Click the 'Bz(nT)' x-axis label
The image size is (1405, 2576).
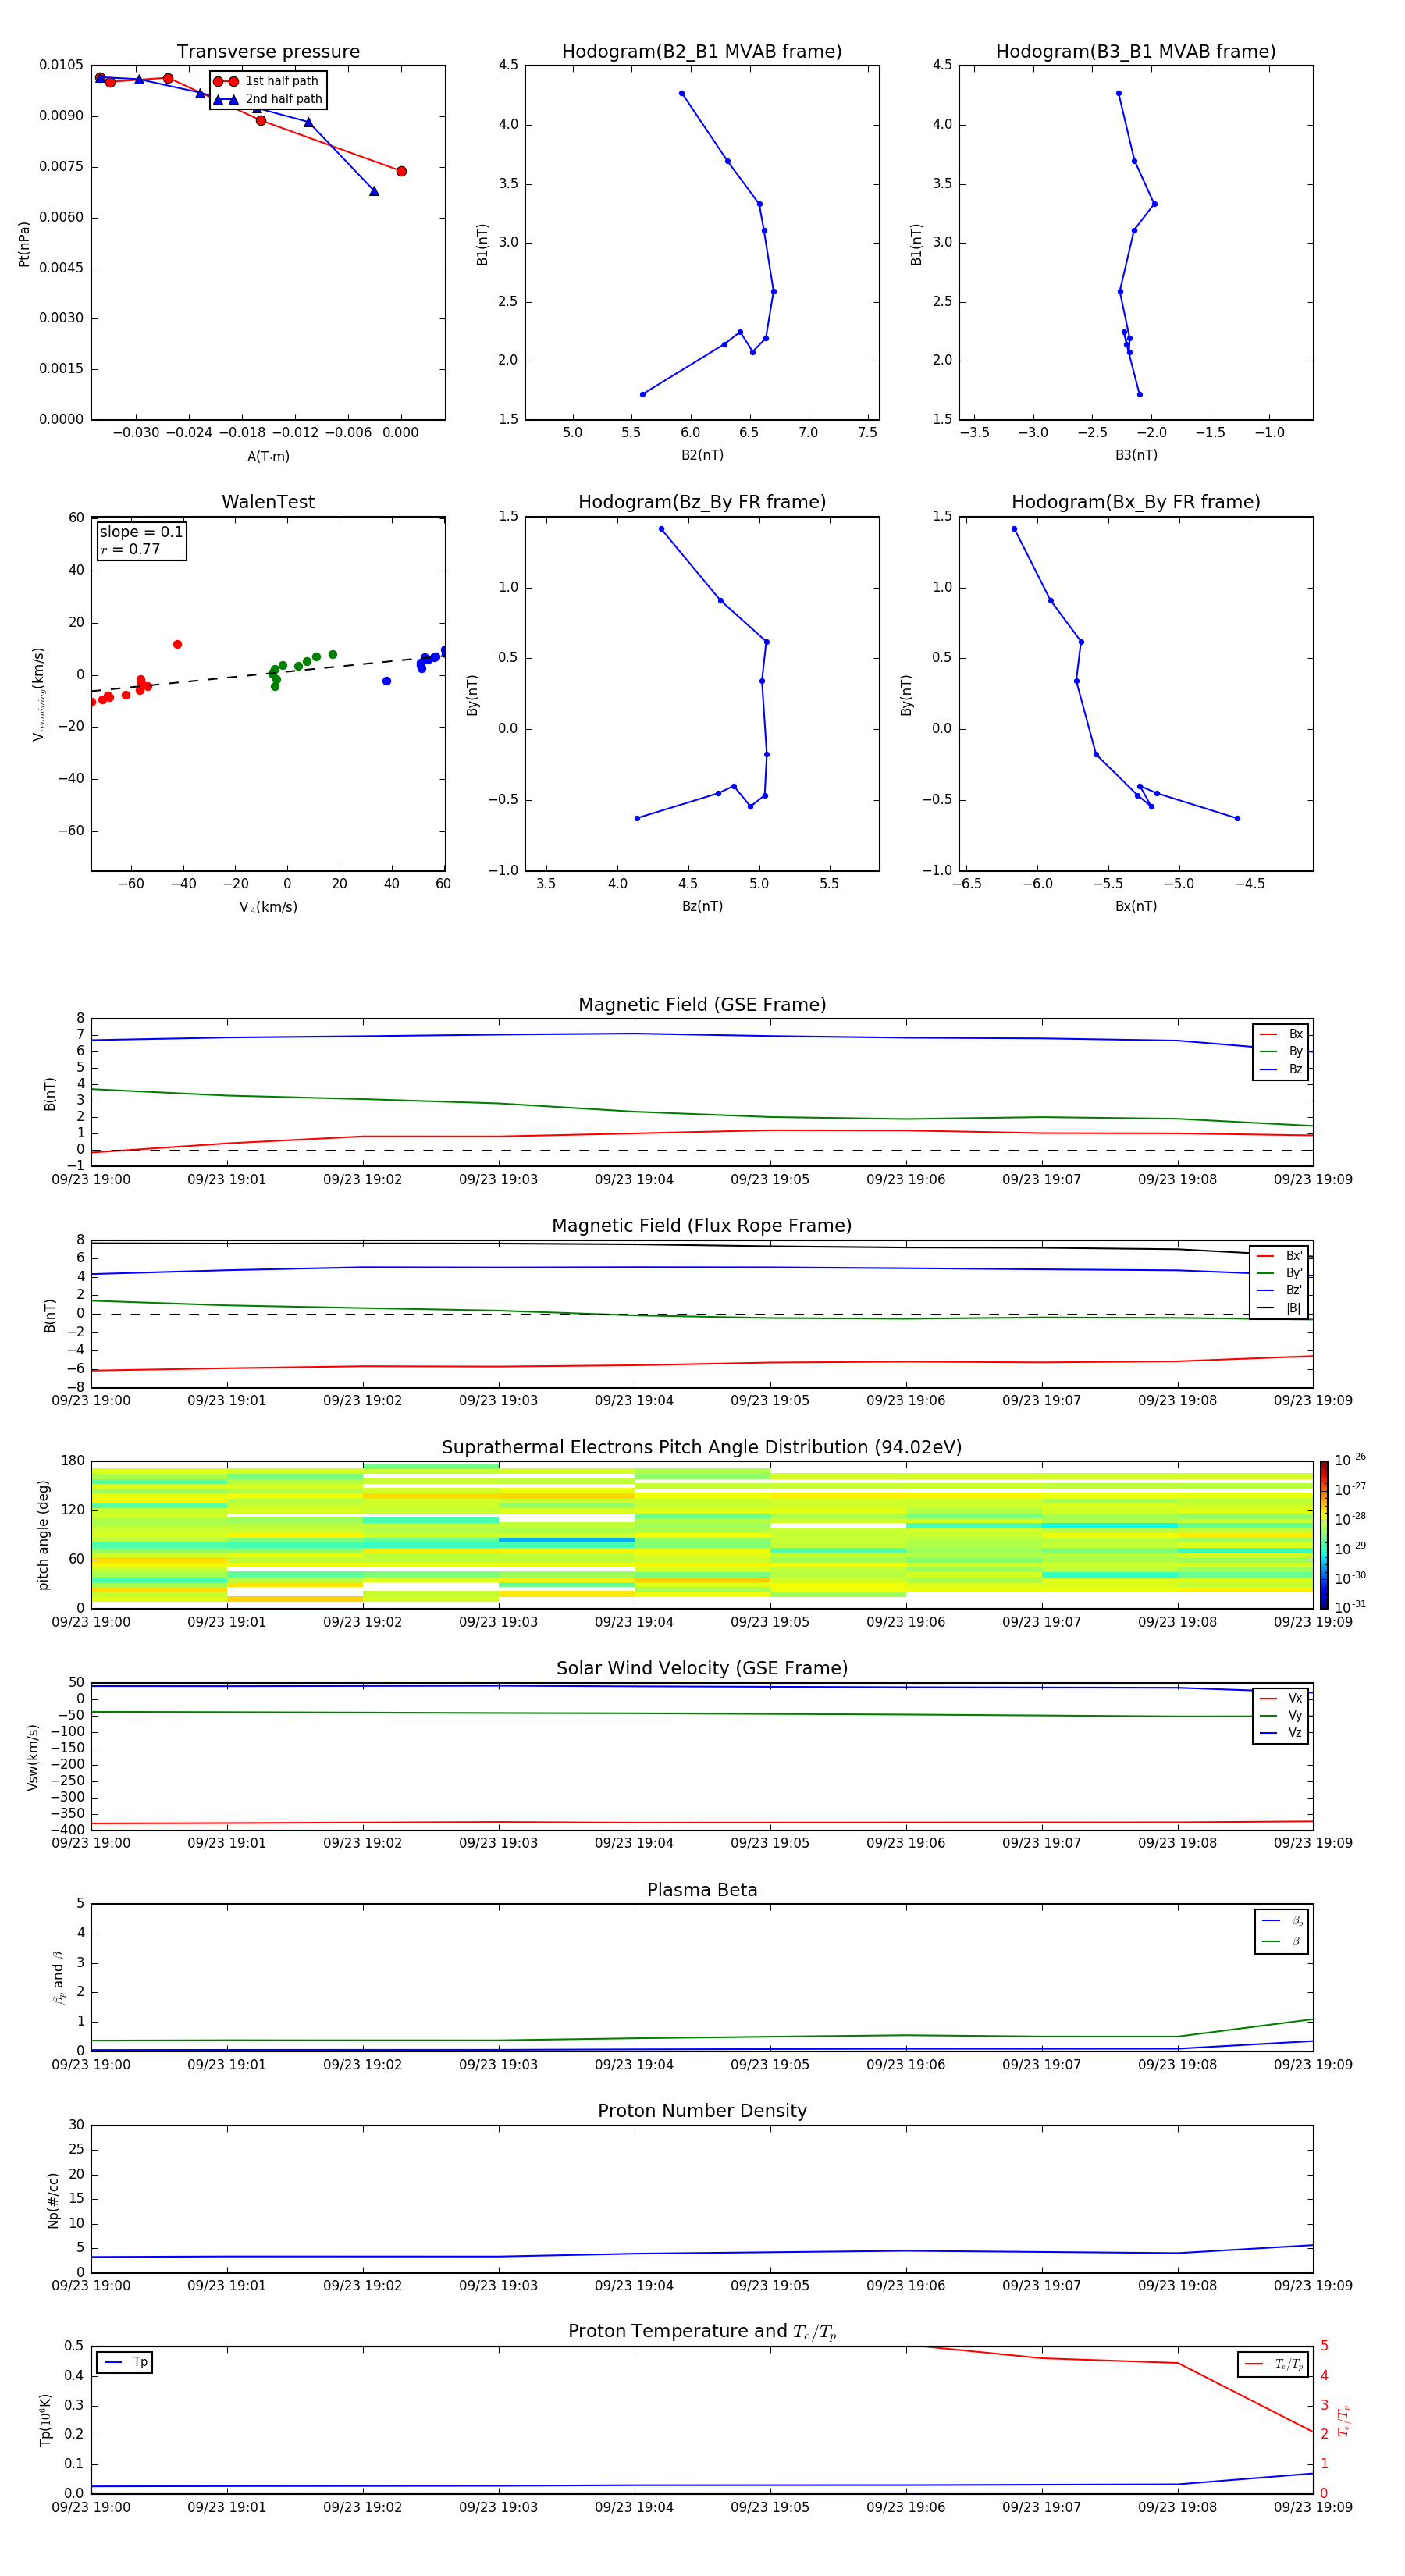702,906
